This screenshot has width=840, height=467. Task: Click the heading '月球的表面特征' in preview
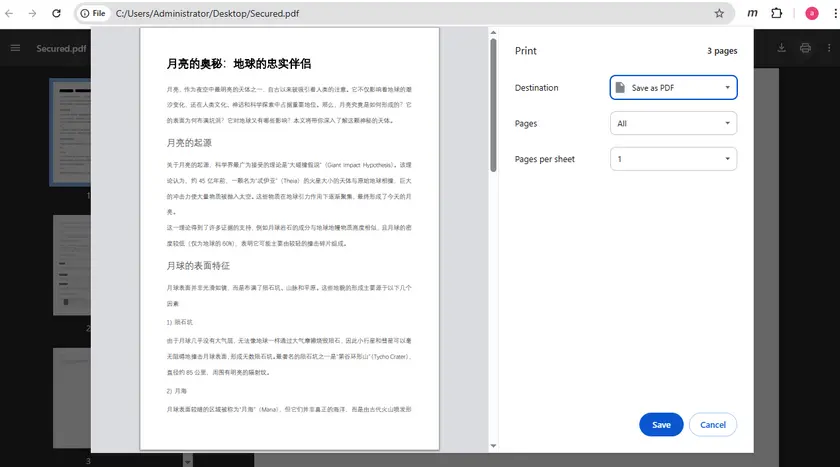(198, 266)
